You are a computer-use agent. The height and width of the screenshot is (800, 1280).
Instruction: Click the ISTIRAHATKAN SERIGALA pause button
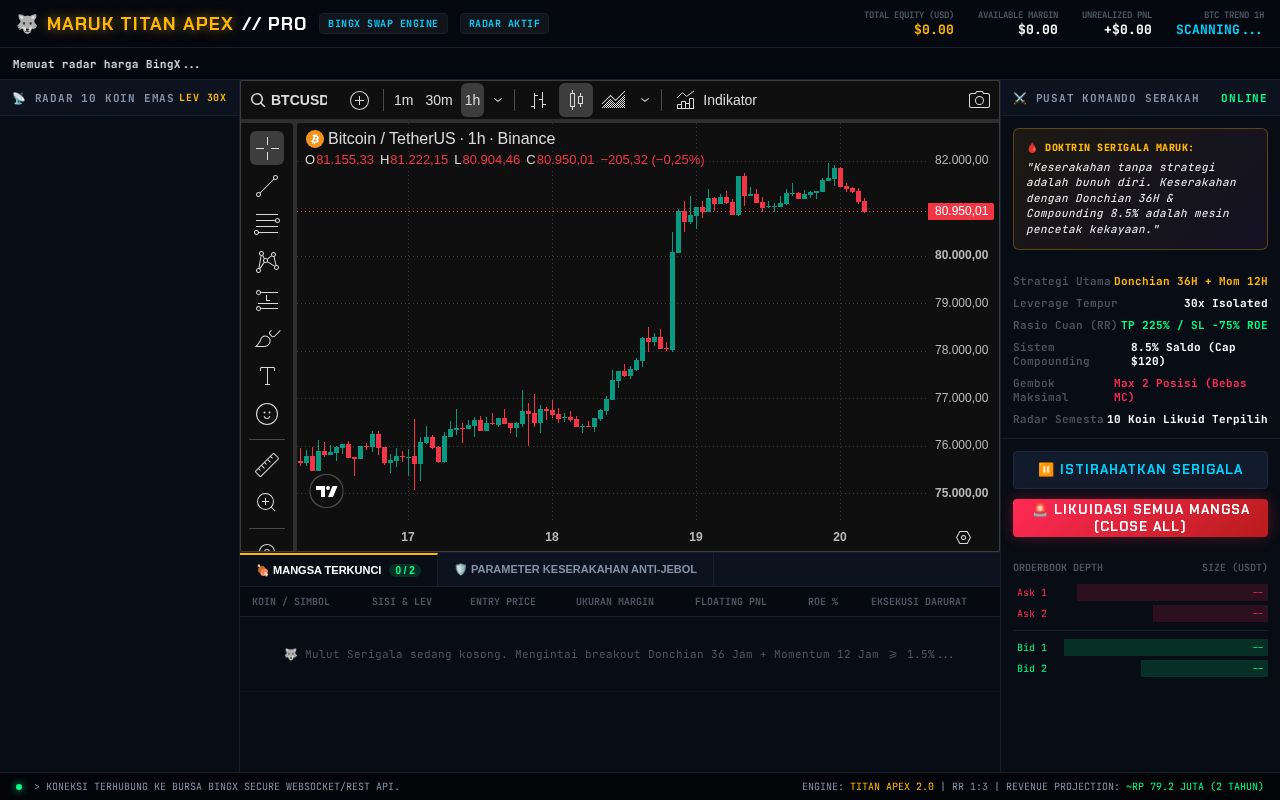[x=1140, y=470]
